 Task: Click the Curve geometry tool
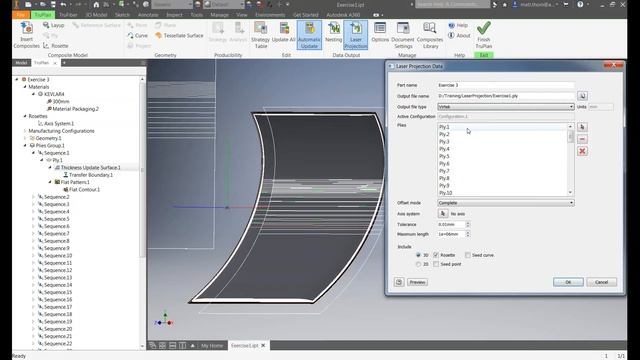tap(137, 36)
